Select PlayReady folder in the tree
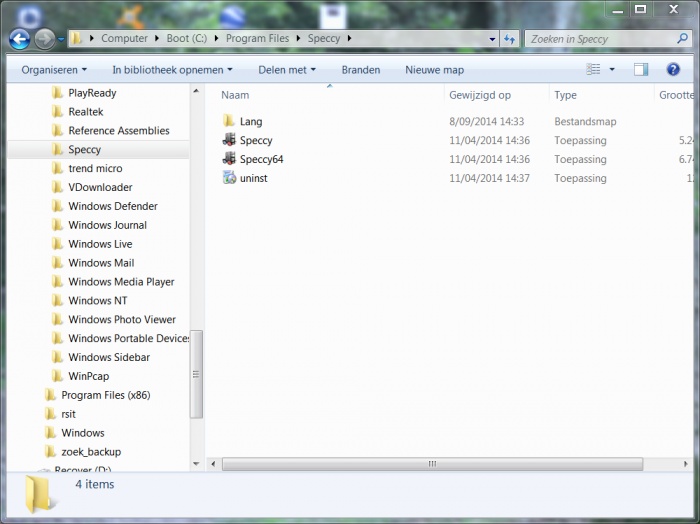The width and height of the screenshot is (700, 524). (92, 93)
